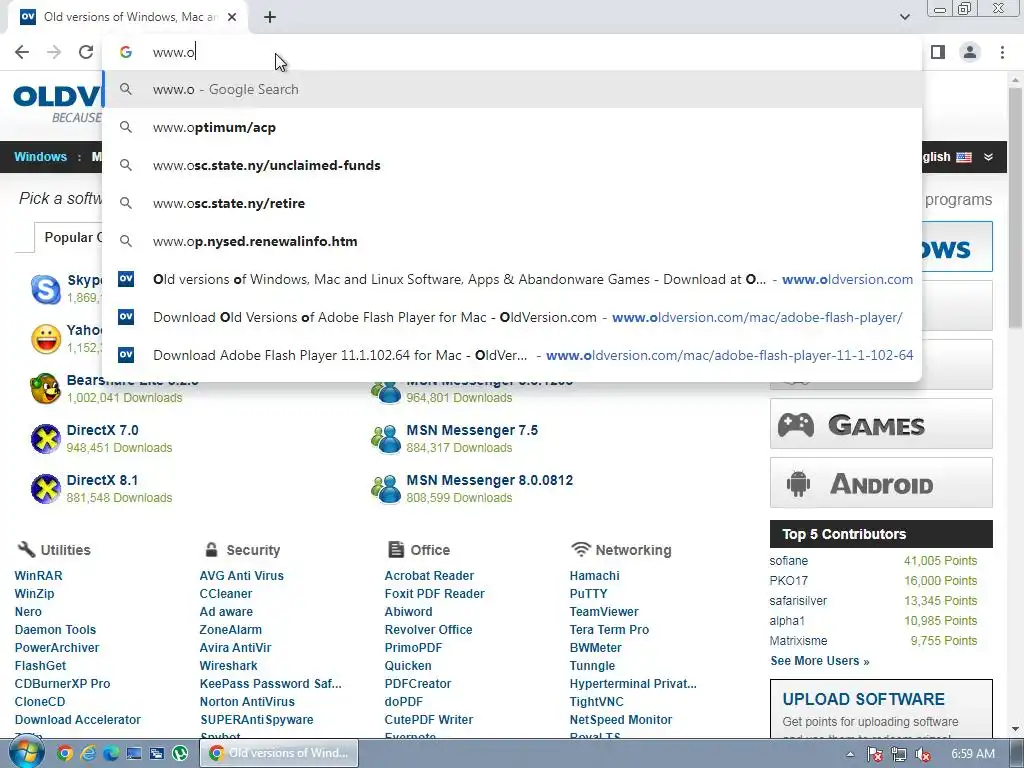
Task: Open the Foxit PDF Reader link
Action: tap(434, 594)
